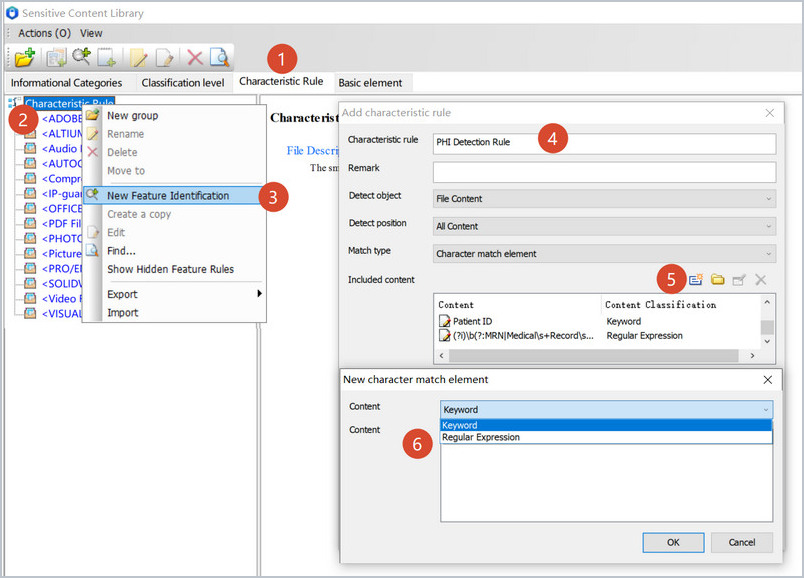Click the <Video tree node icon
804x578 pixels.
click(31, 298)
